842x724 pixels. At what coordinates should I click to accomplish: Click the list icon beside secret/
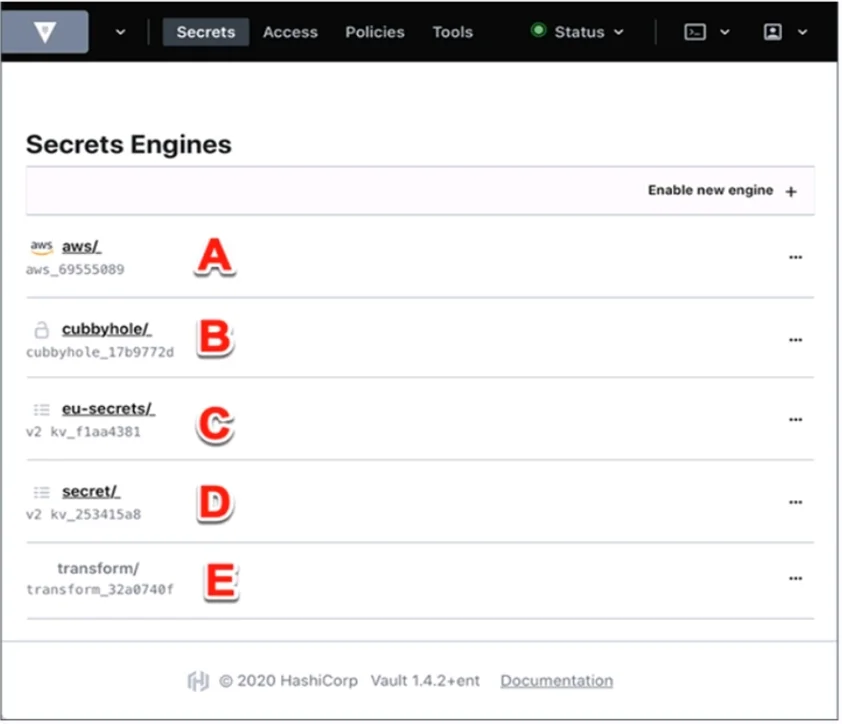point(41,492)
